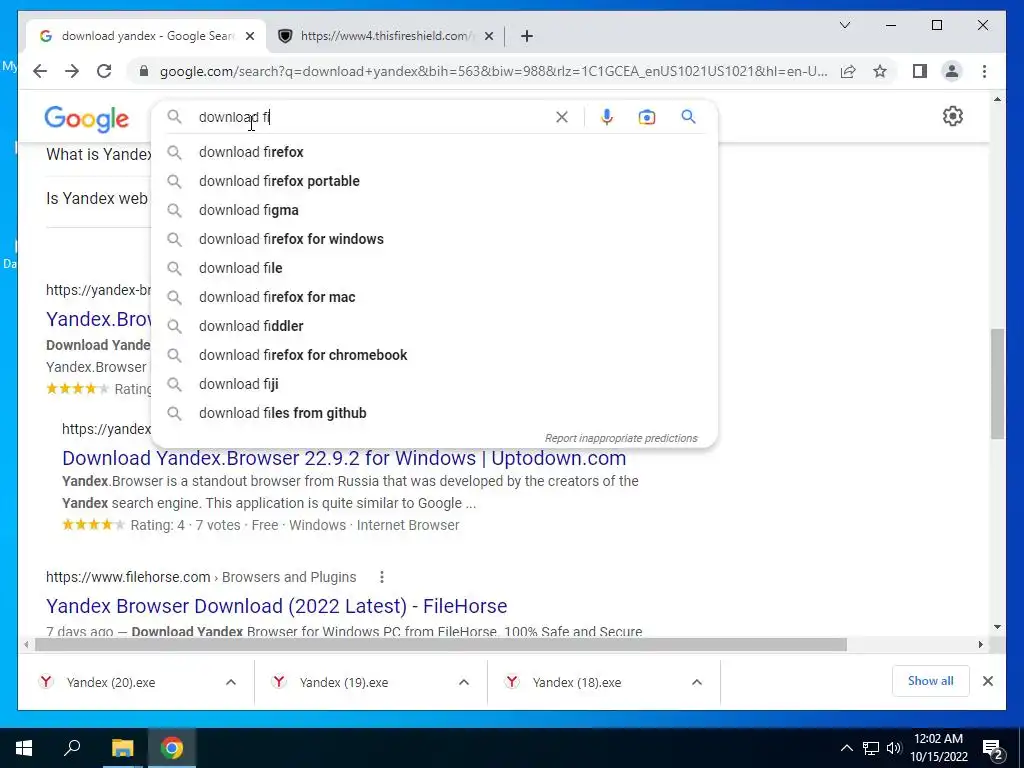
Task: Open the Chrome profile avatar
Action: pyautogui.click(x=952, y=71)
